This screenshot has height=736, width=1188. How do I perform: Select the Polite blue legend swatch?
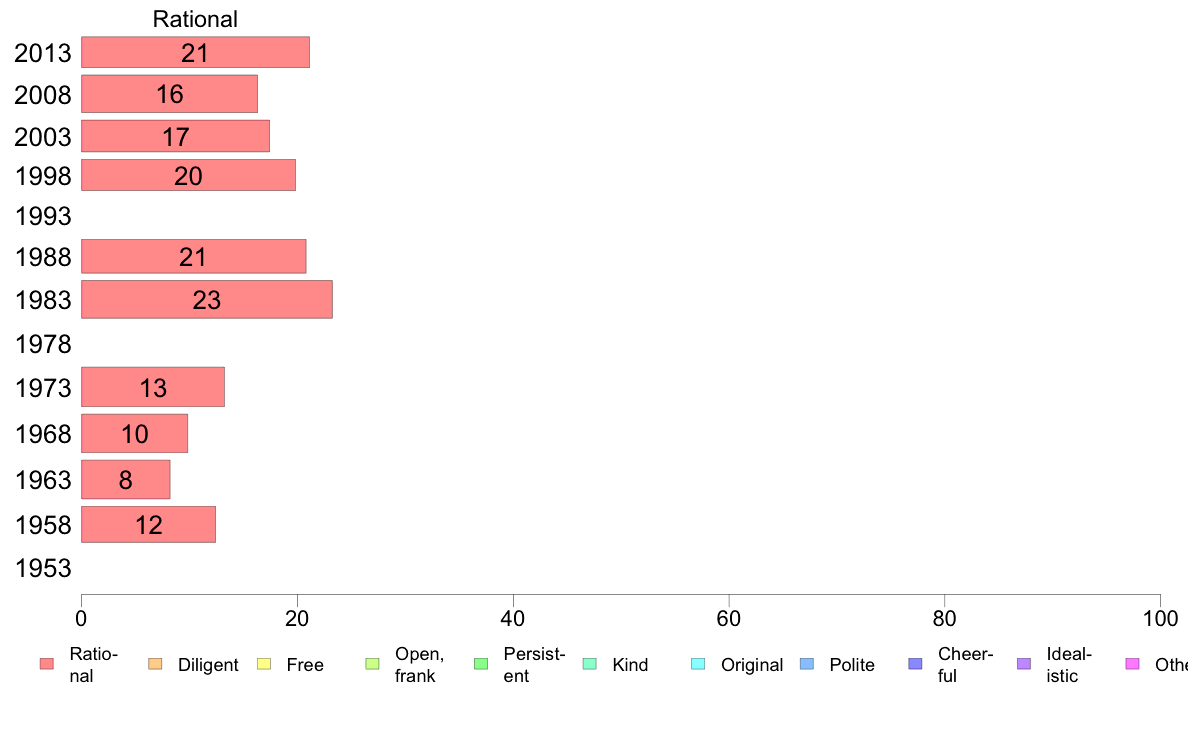pos(807,664)
